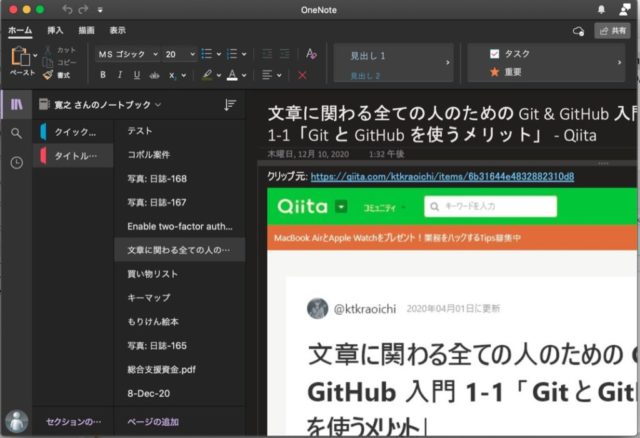
Task: Decrease the indent level
Action: tap(267, 54)
